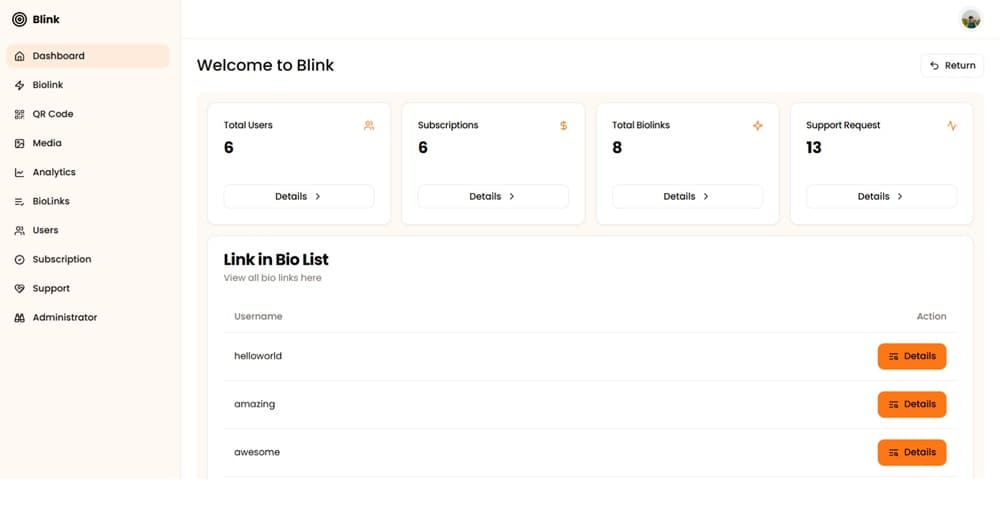1000x509 pixels.
Task: Open Details under Support Request
Action: click(x=880, y=196)
